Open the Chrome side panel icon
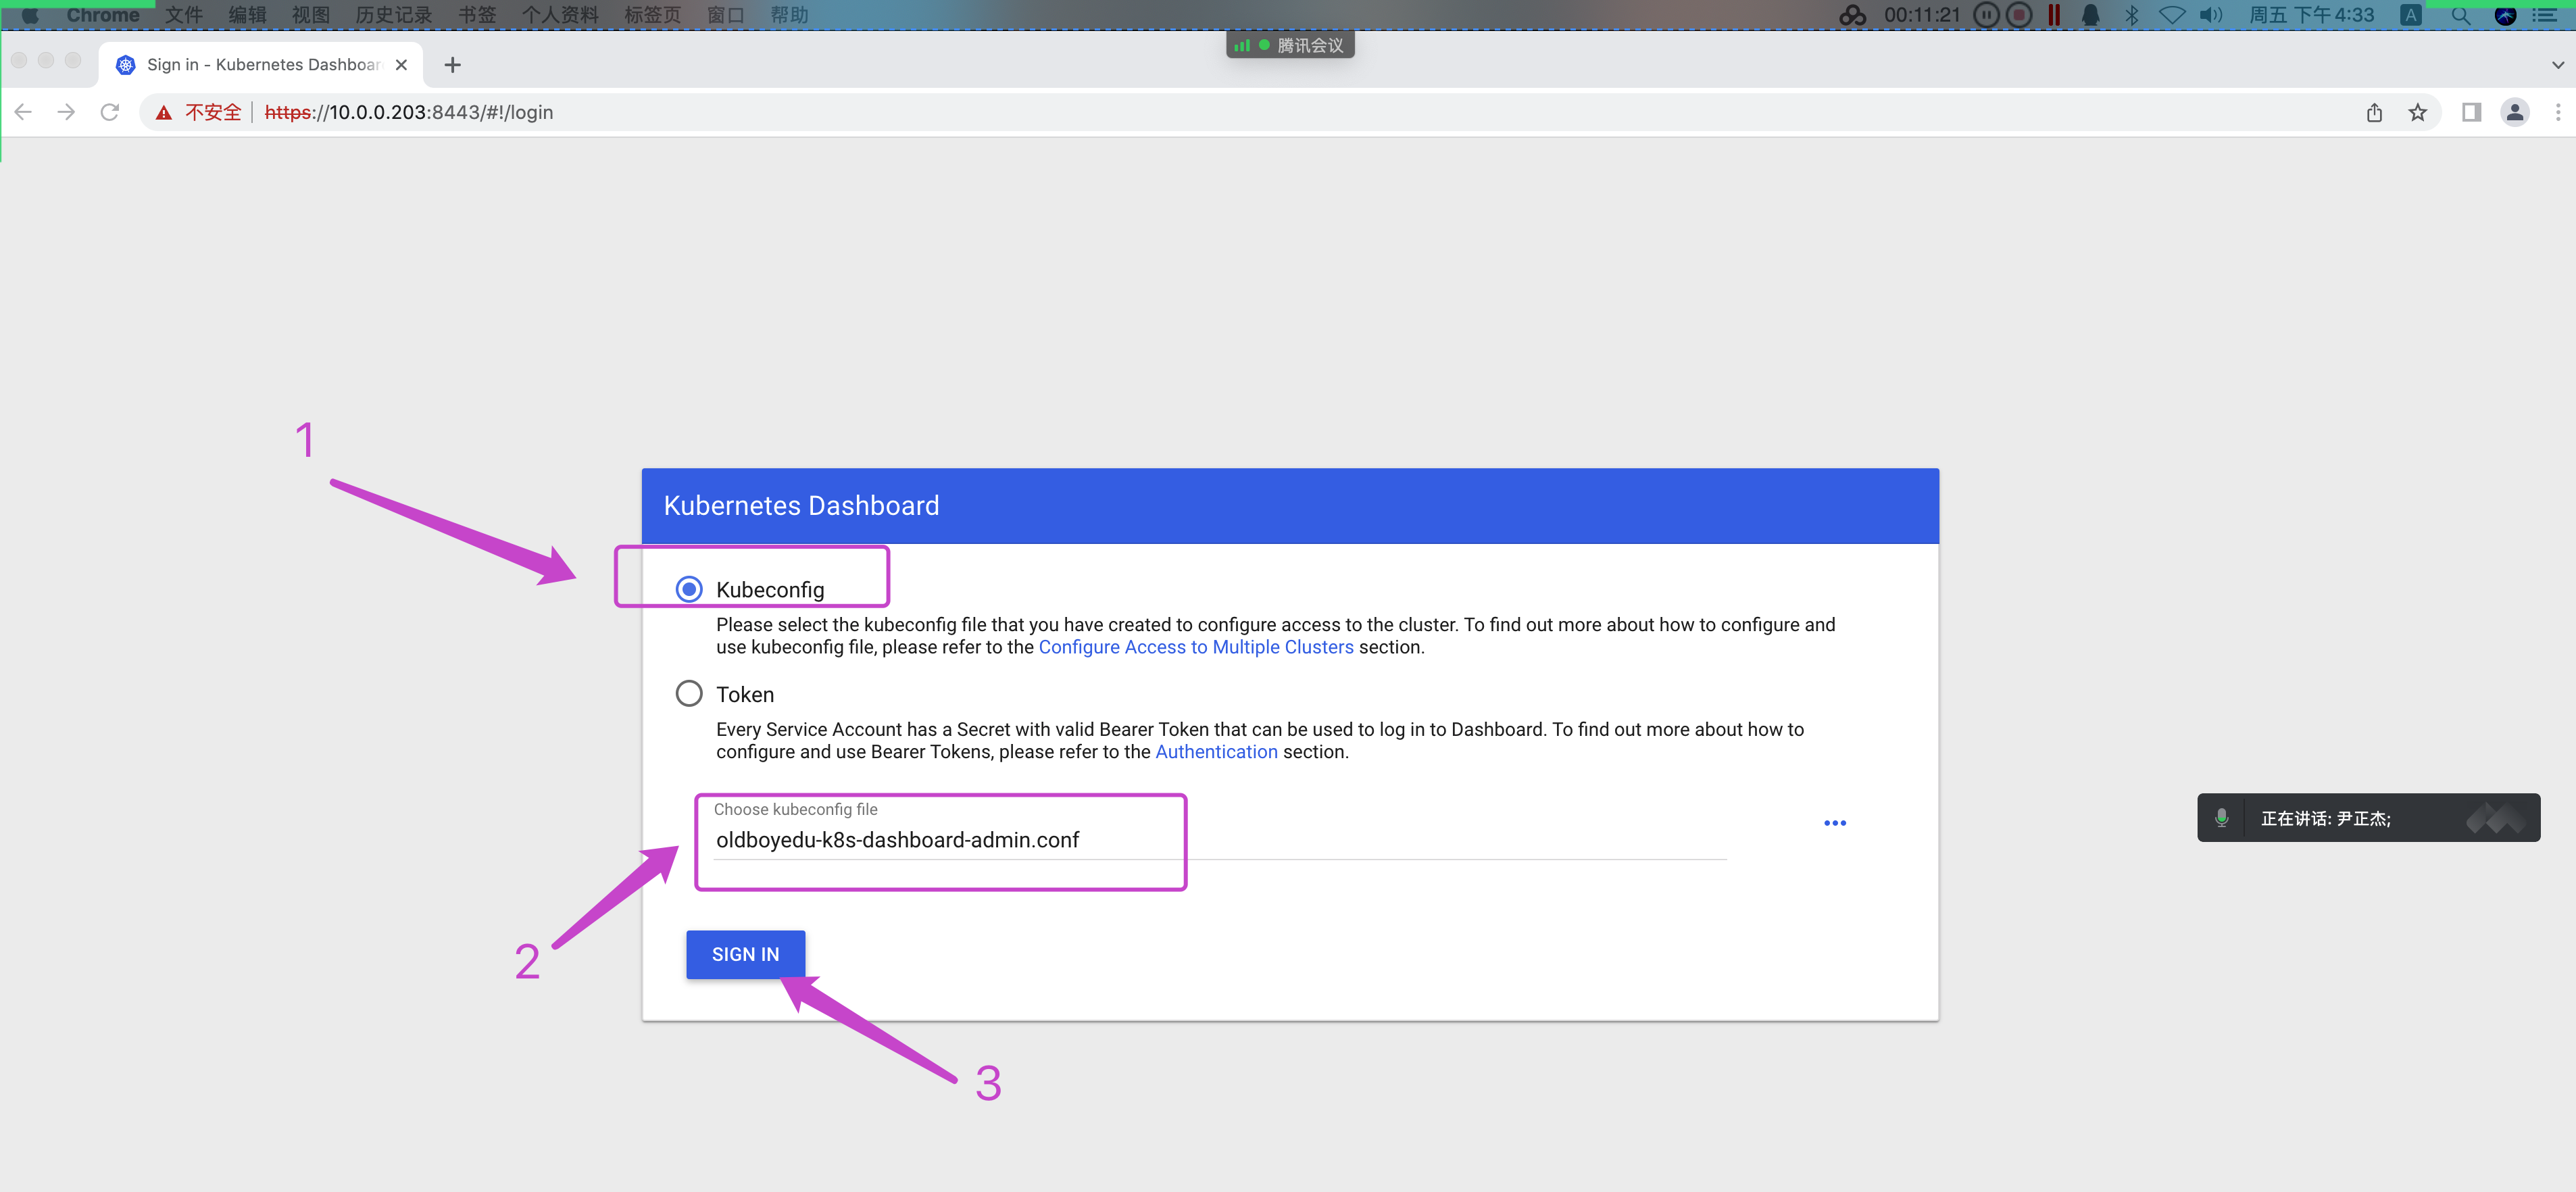The image size is (2576, 1192). (x=2470, y=112)
